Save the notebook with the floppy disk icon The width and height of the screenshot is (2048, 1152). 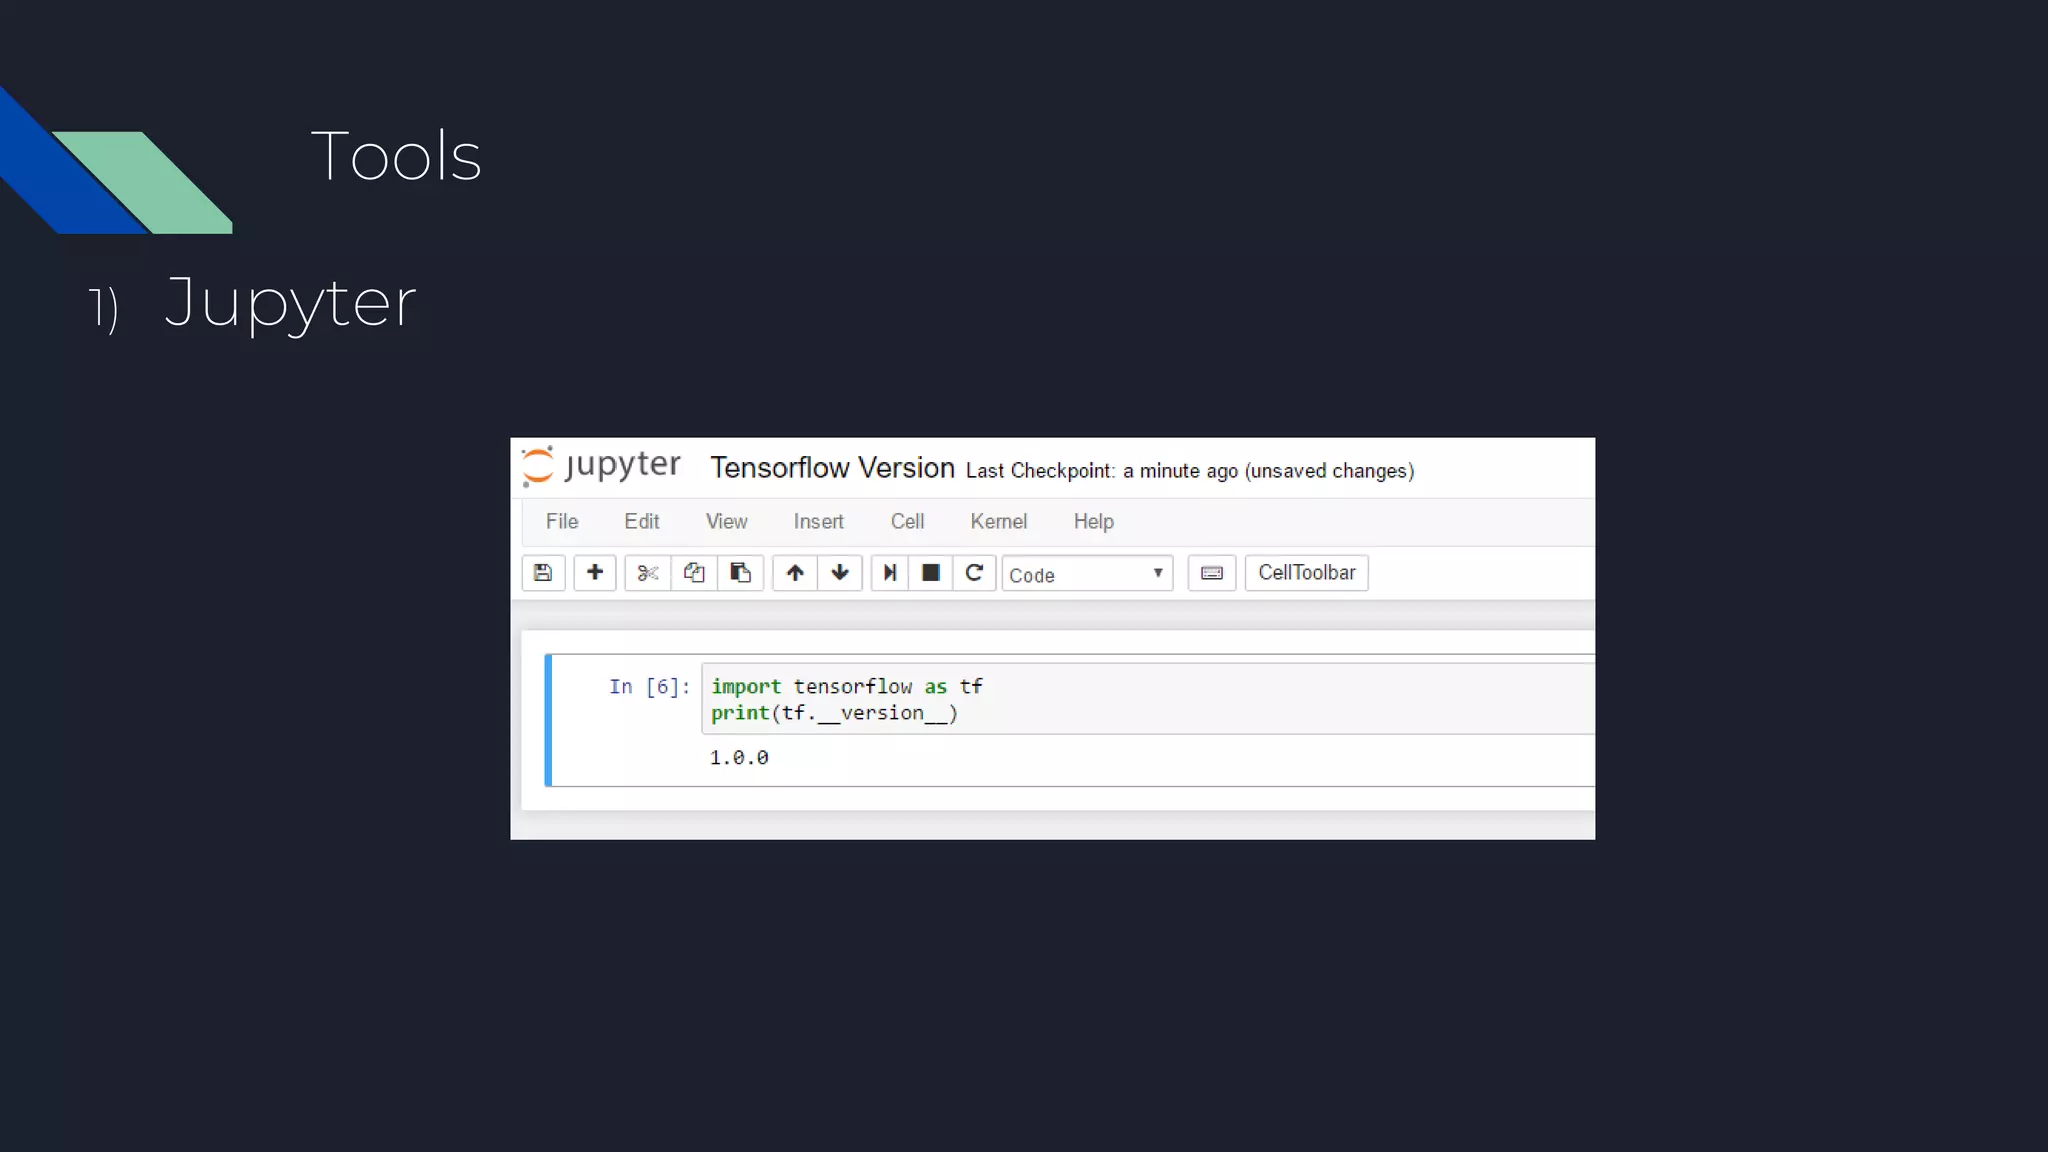point(543,573)
